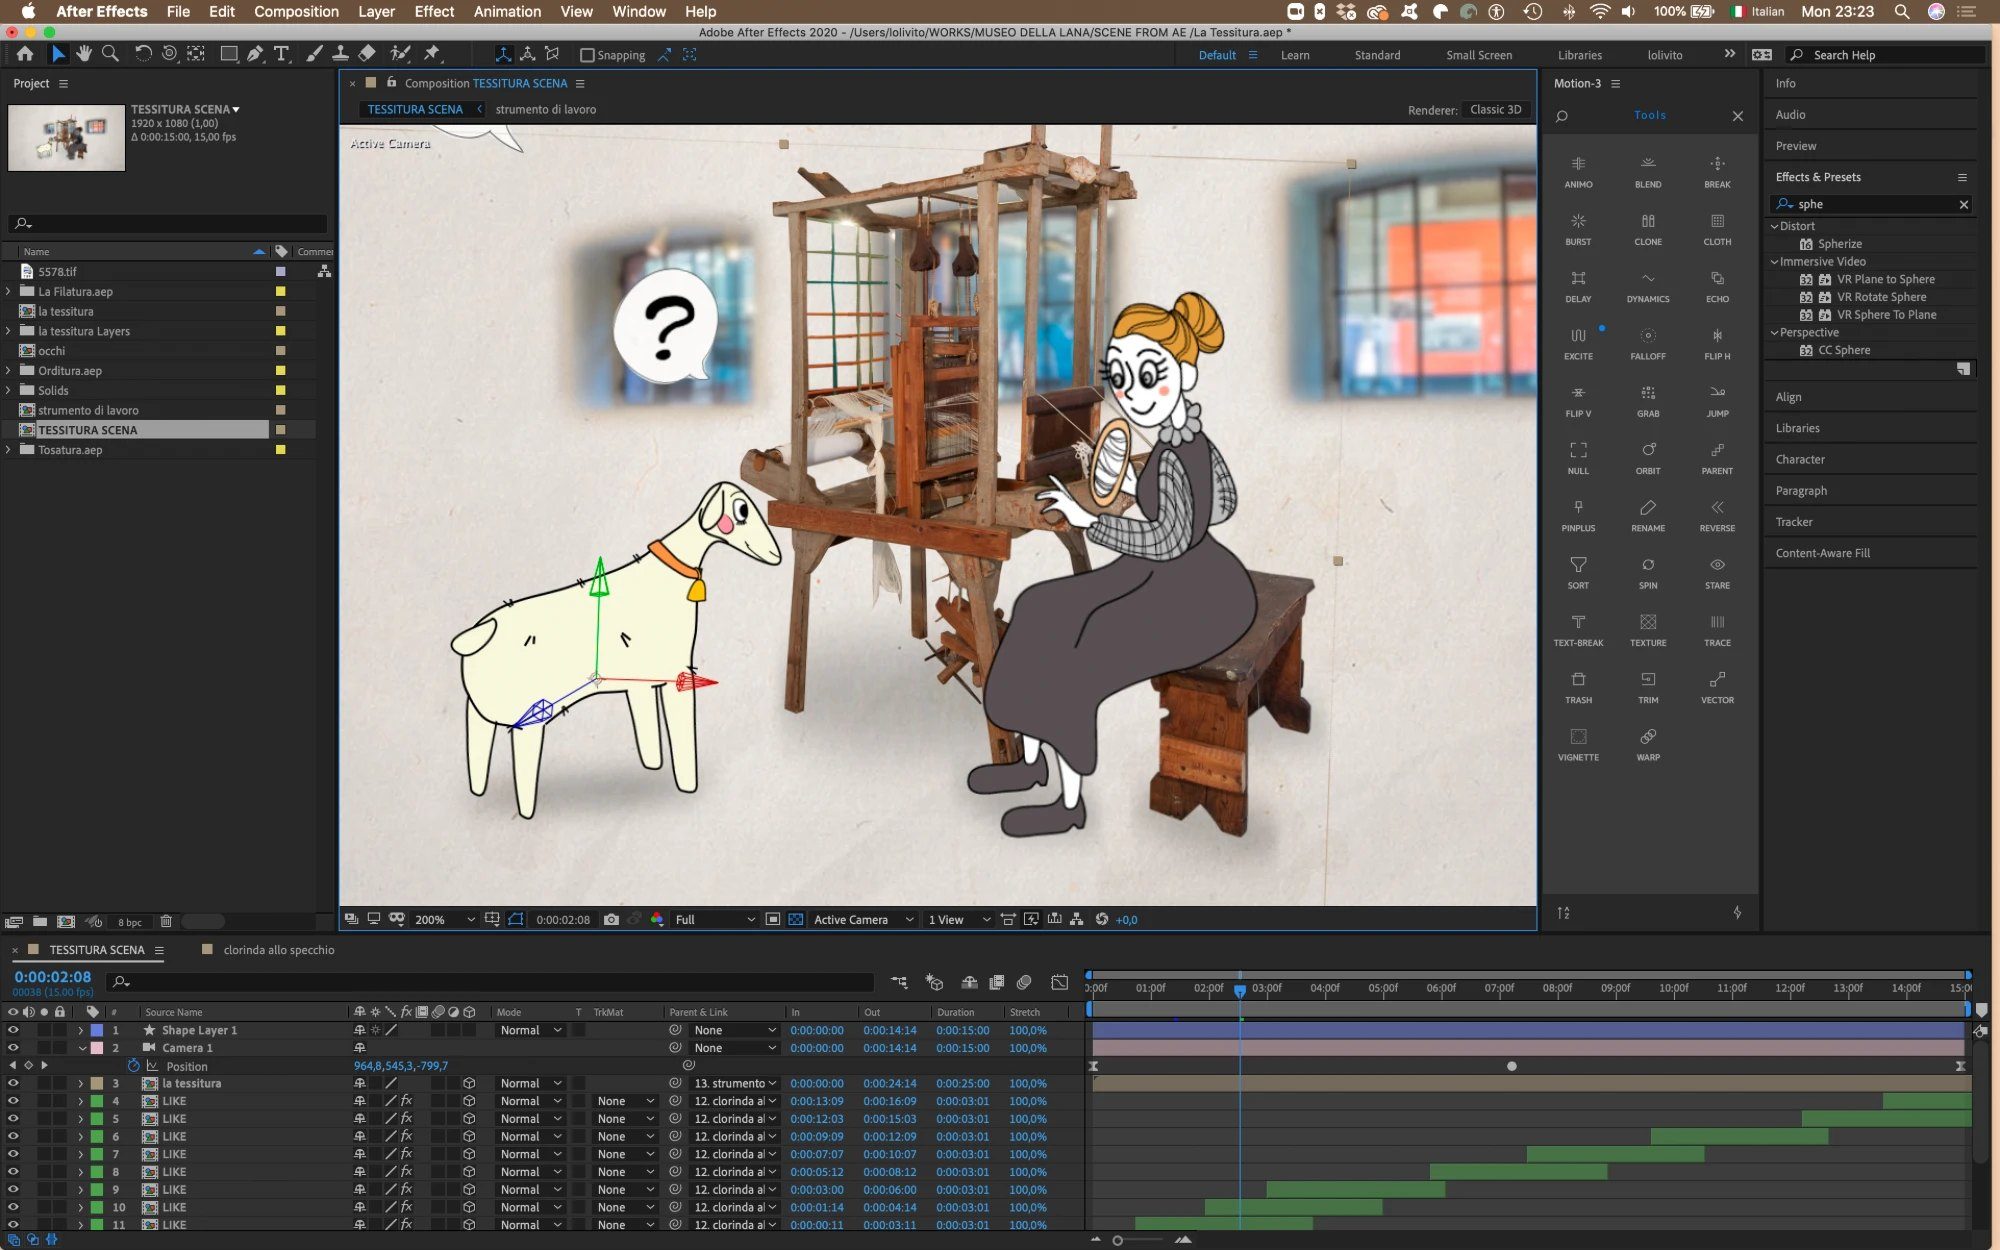Click the TRASH tool in Motion-3
2000x1250 pixels.
coord(1578,687)
